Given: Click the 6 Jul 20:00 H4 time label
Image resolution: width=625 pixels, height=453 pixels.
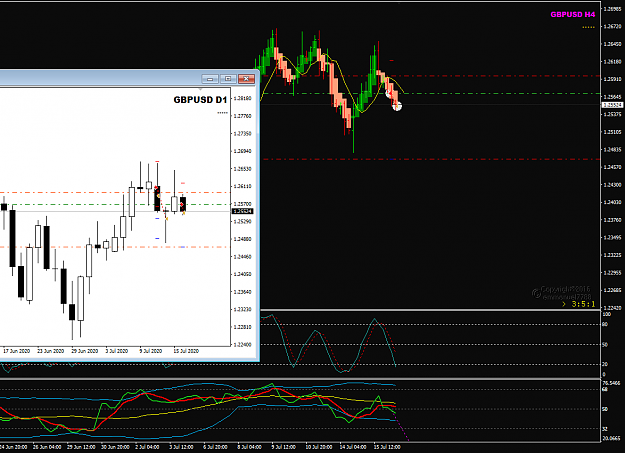Looking at the screenshot, I should pos(215,447).
